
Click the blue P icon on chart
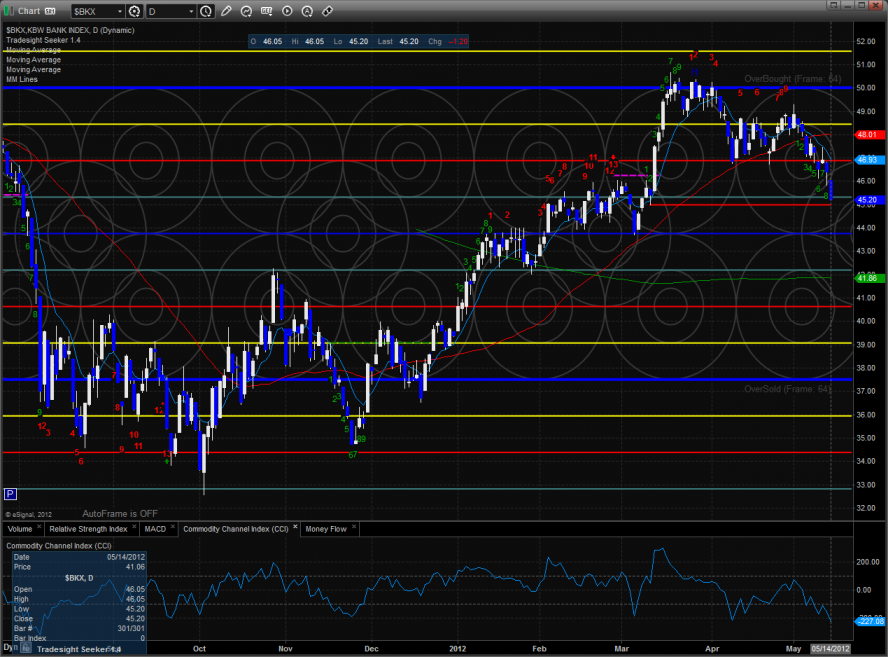pos(10,493)
